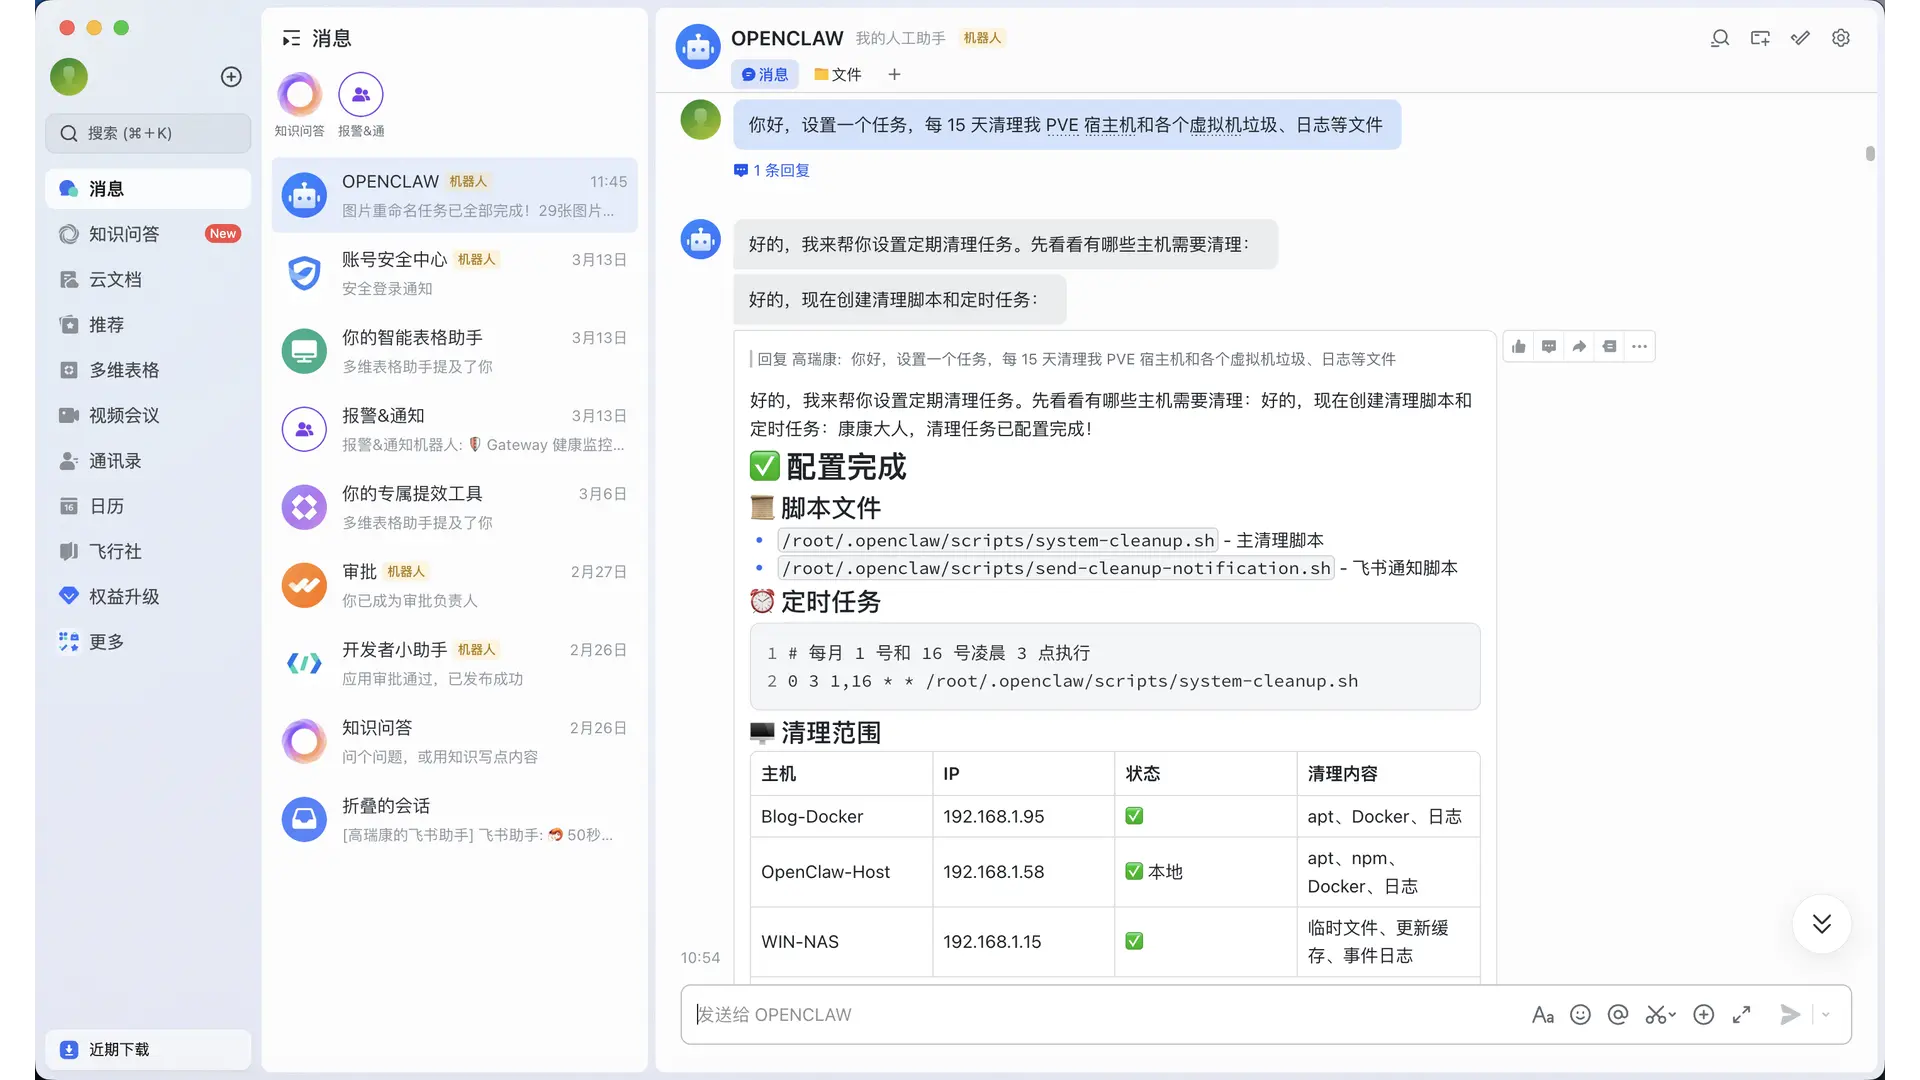The width and height of the screenshot is (1920, 1080).
Task: Open the 1 条回复 reply thread link
Action: (772, 171)
